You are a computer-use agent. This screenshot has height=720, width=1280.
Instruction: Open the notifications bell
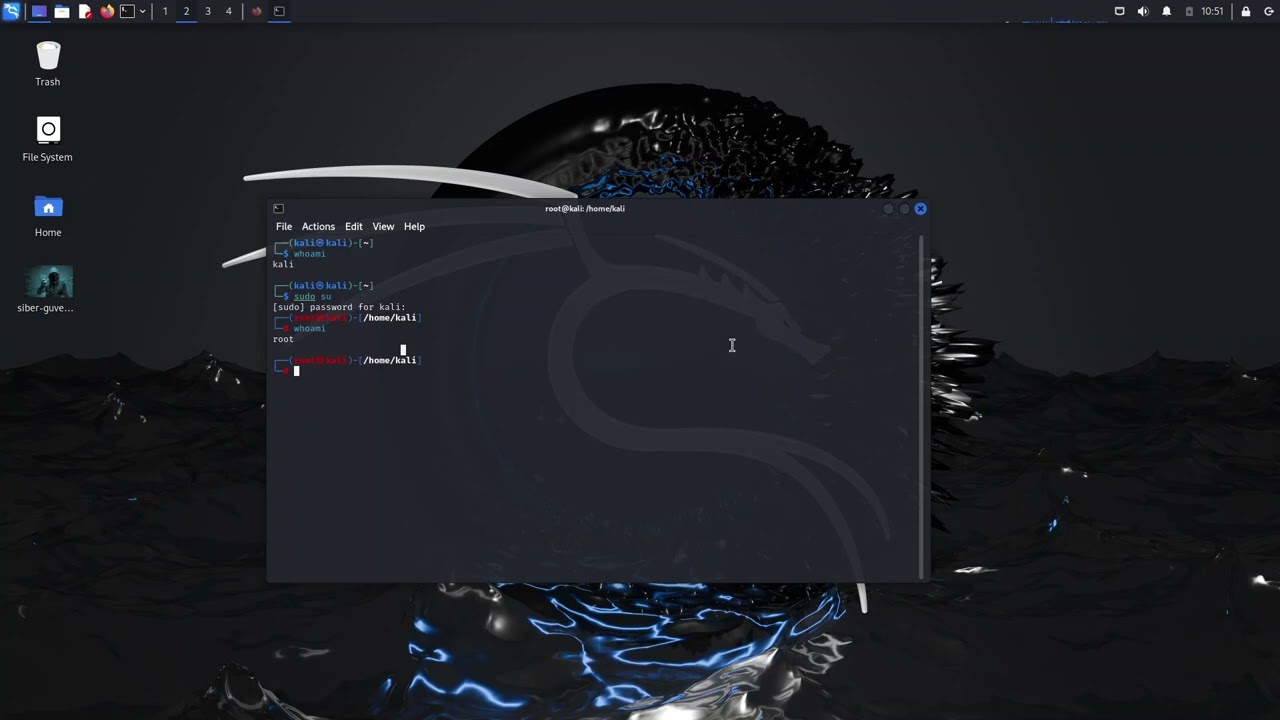pyautogui.click(x=1166, y=11)
